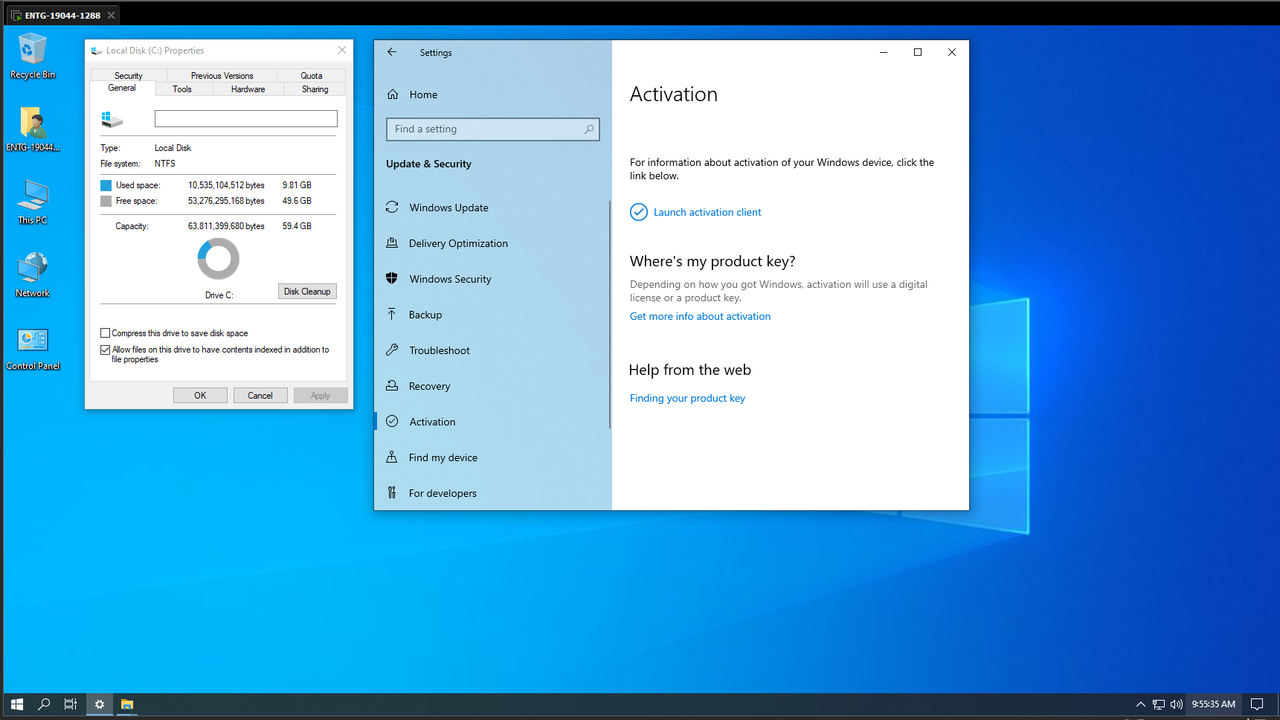This screenshot has width=1280, height=720.
Task: Close the Local Disk Properties dialog
Action: point(342,50)
